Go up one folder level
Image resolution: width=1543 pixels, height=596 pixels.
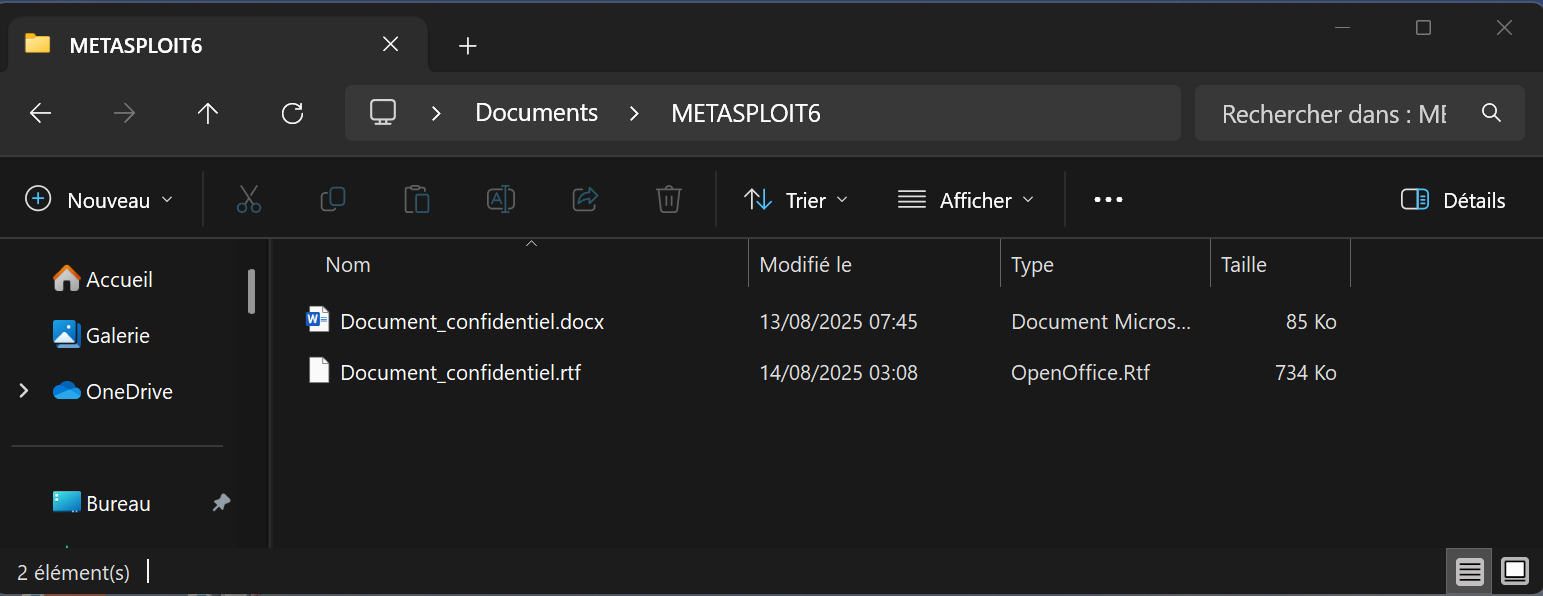(208, 114)
